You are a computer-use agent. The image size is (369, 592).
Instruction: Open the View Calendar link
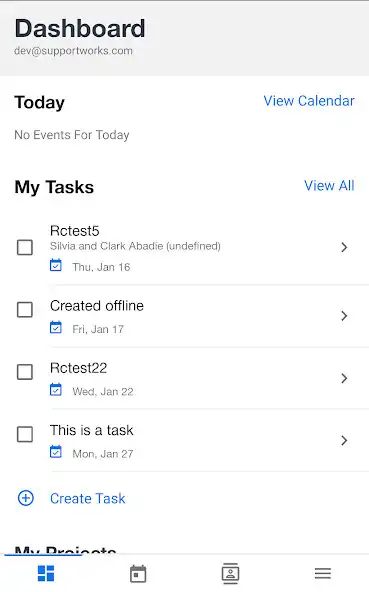309,101
